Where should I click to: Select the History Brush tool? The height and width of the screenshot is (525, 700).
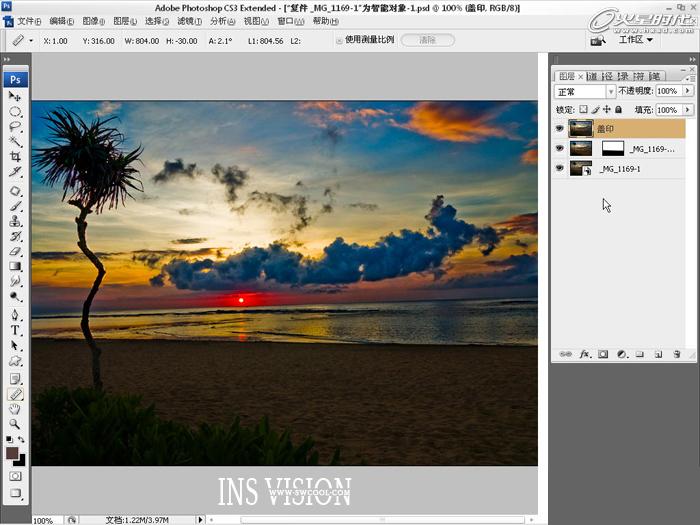point(15,236)
